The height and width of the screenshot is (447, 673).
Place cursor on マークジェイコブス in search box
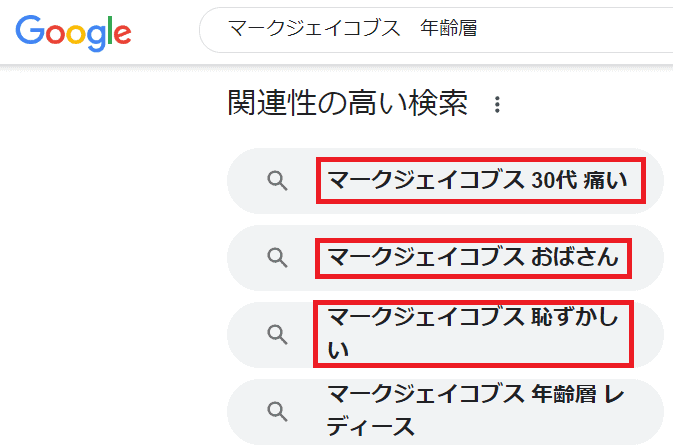tap(314, 28)
